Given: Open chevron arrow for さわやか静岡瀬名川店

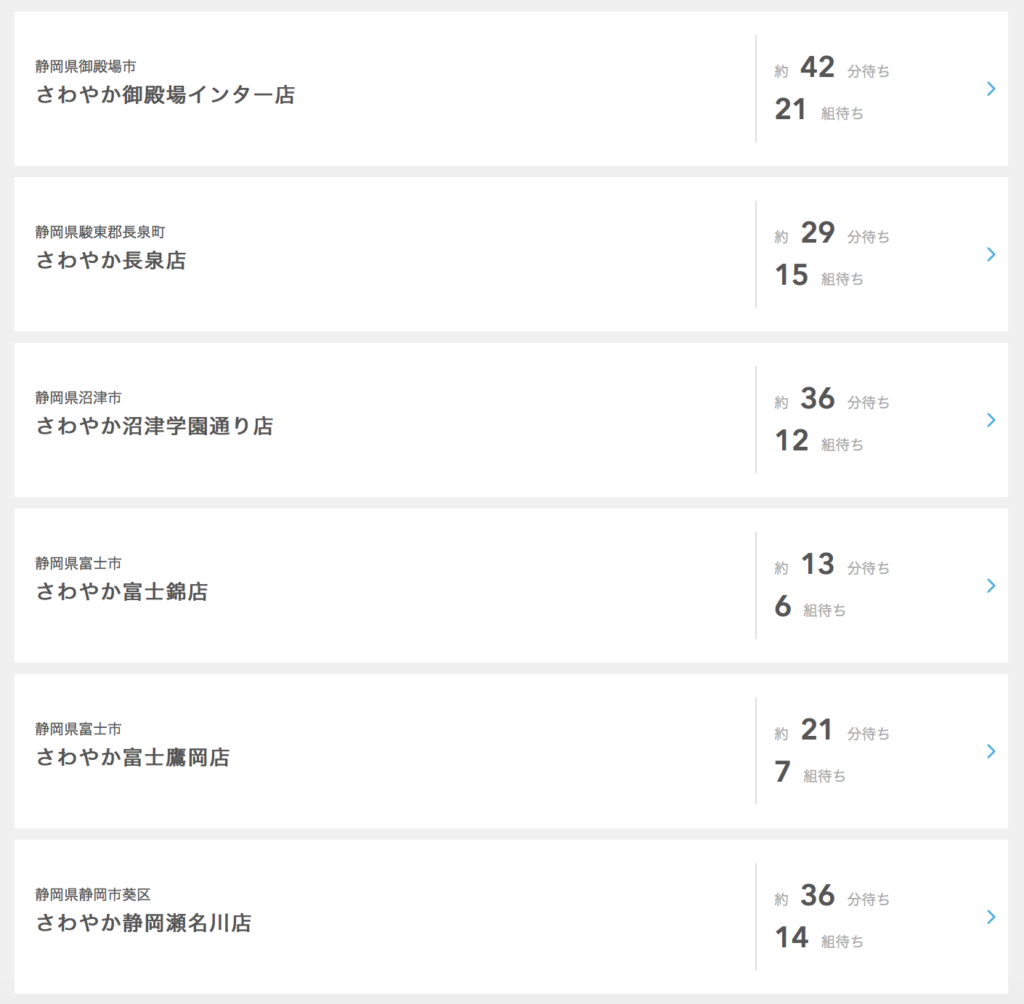Looking at the screenshot, I should pos(991,917).
